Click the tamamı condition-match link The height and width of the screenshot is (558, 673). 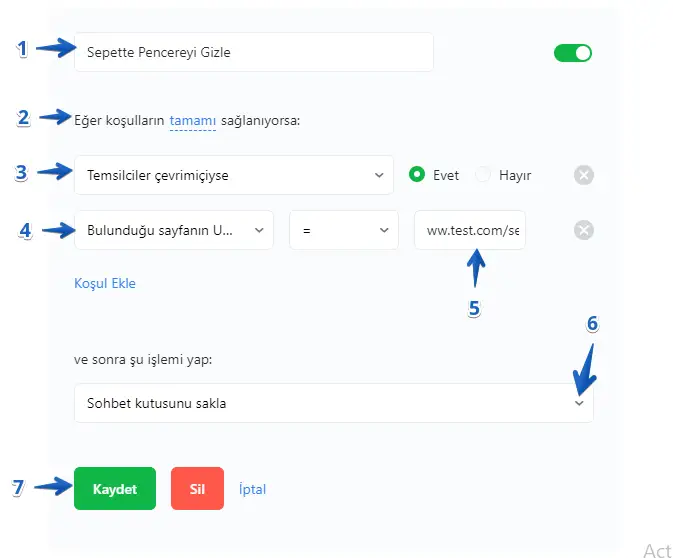tap(192, 121)
